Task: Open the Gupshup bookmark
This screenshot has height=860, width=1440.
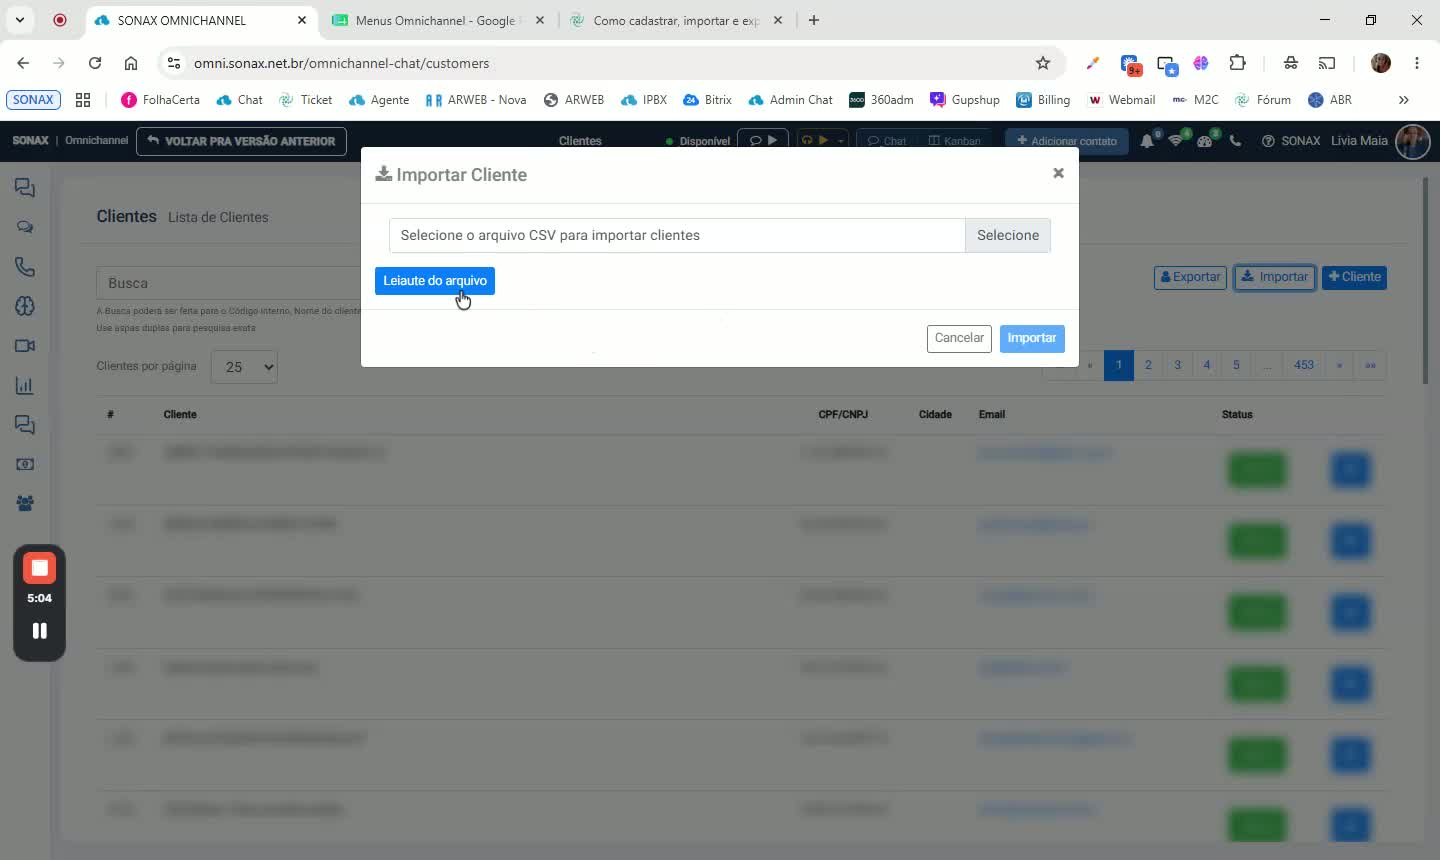Action: (x=965, y=100)
